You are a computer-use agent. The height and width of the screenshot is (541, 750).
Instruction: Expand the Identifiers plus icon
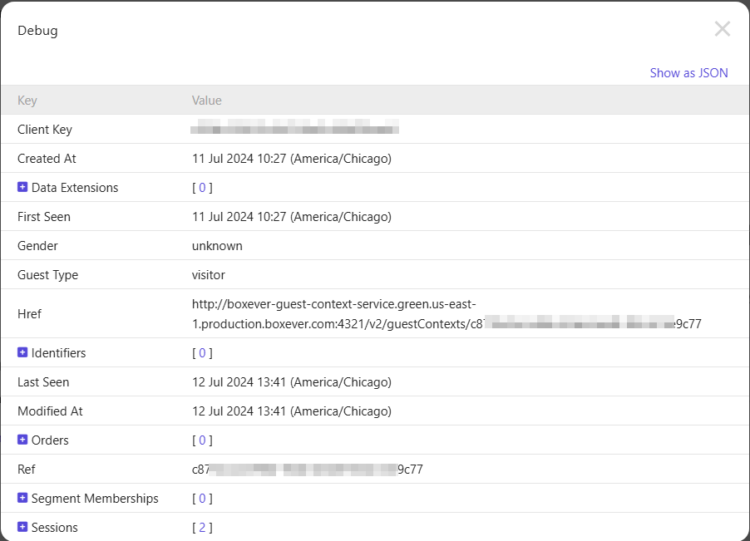coord(22,353)
